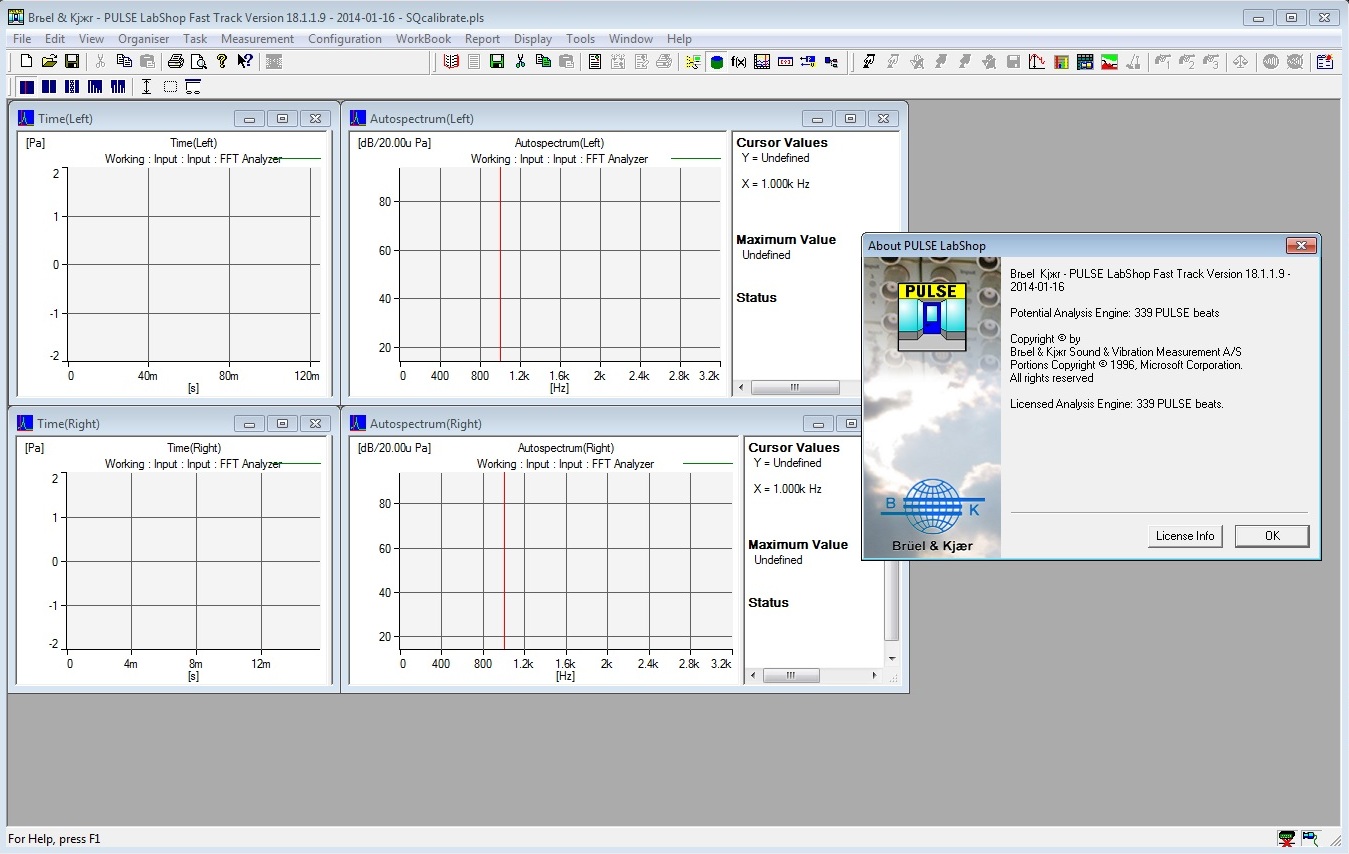Click the activate template pointing-hand icon
The width and height of the screenshot is (1349, 854).
click(x=869, y=62)
